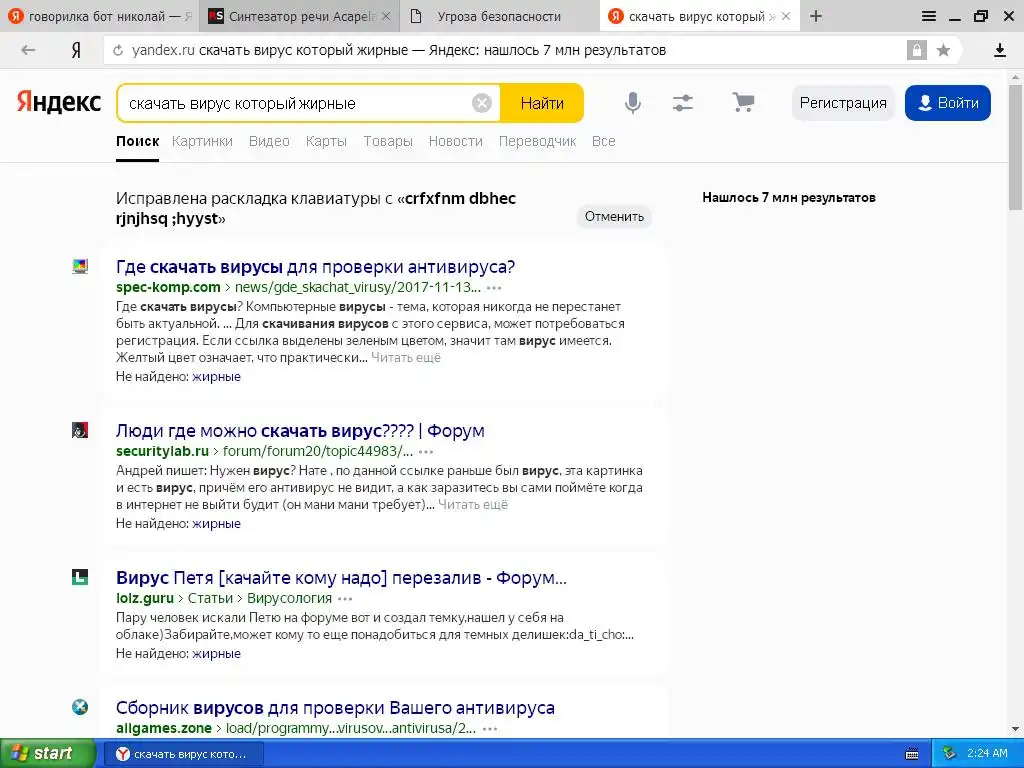Image resolution: width=1024 pixels, height=768 pixels.
Task: Click жирные under the lolz.guru result
Action: 216,654
